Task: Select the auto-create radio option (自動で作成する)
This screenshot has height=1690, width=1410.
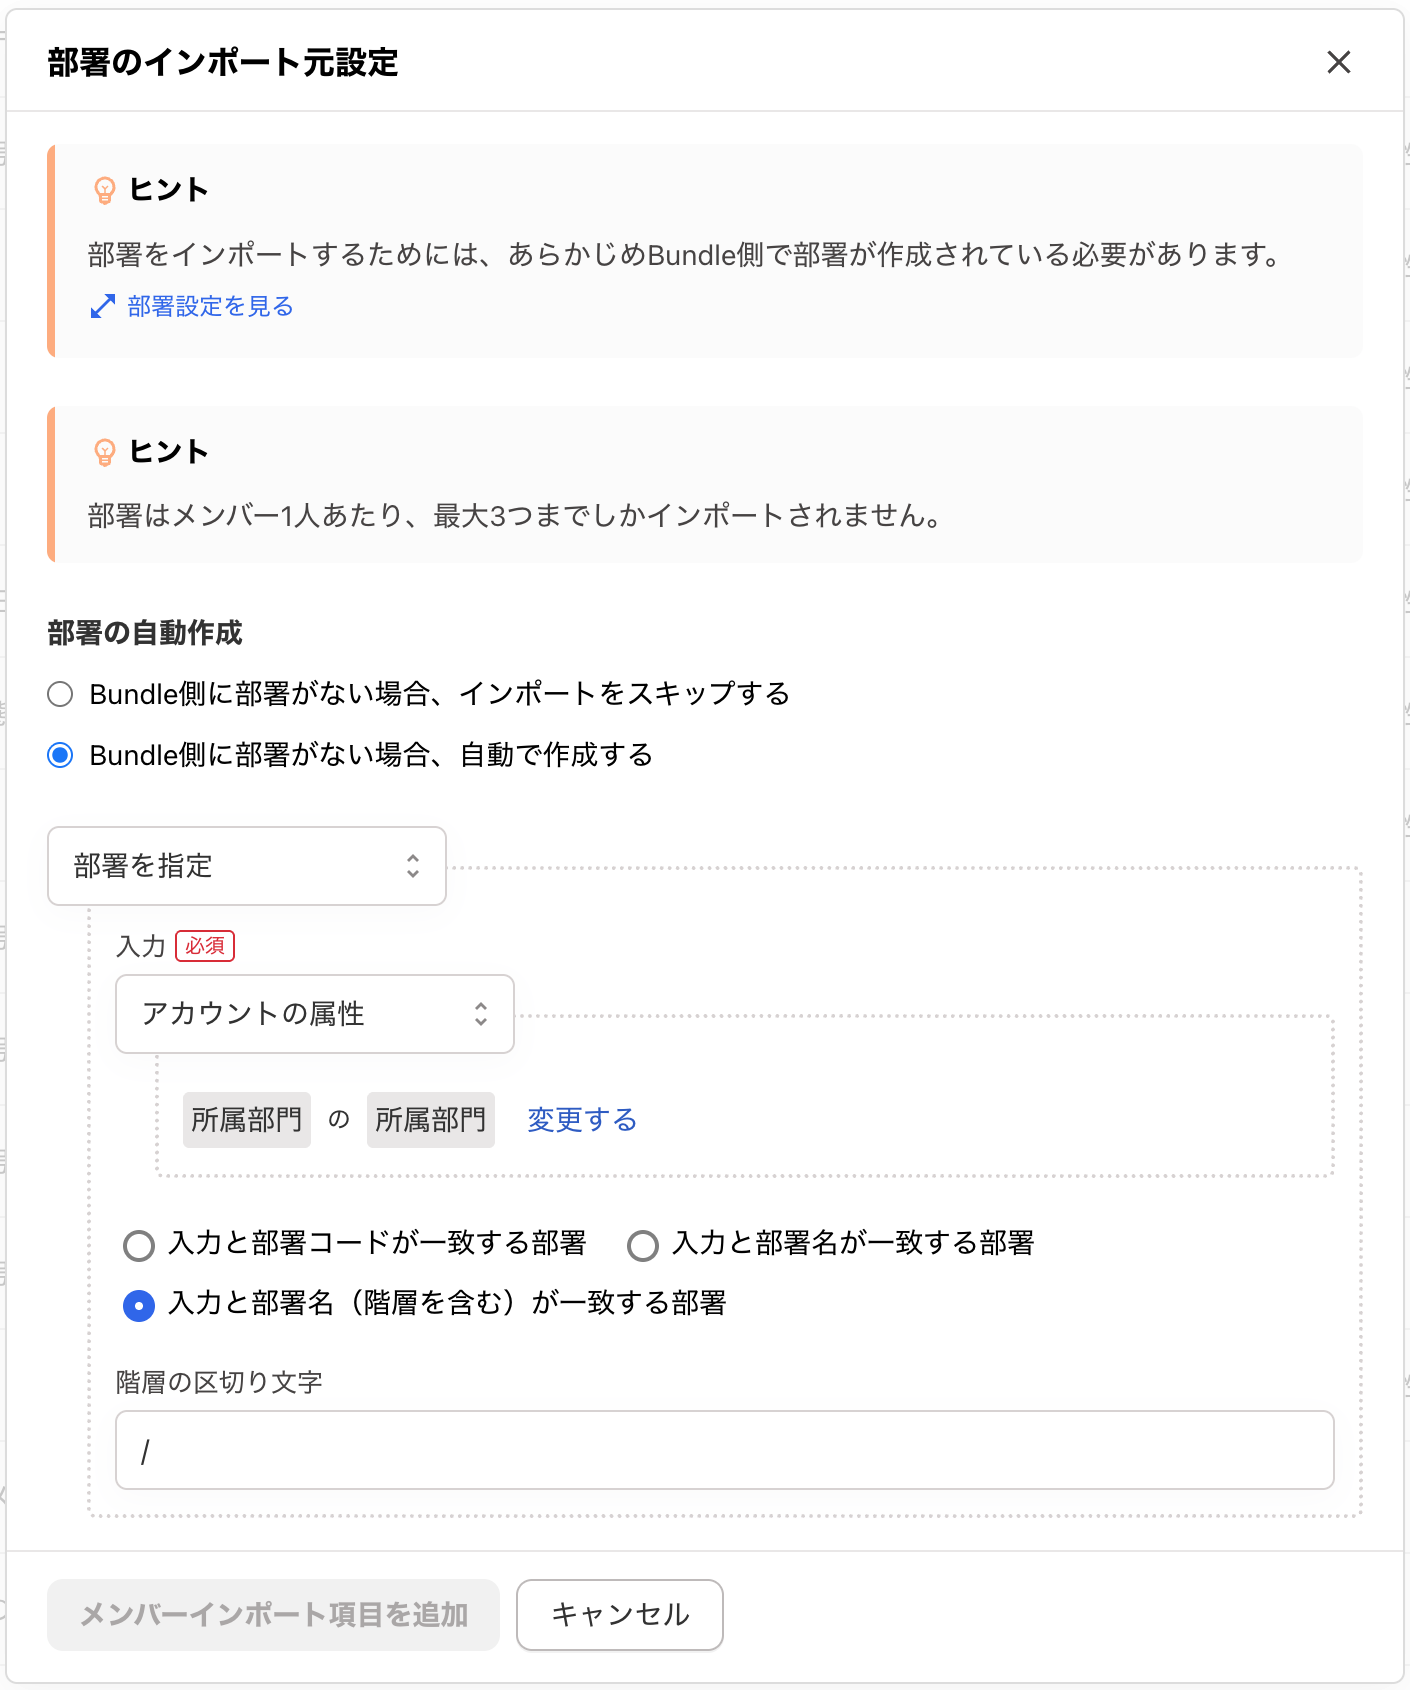Action: [x=61, y=755]
